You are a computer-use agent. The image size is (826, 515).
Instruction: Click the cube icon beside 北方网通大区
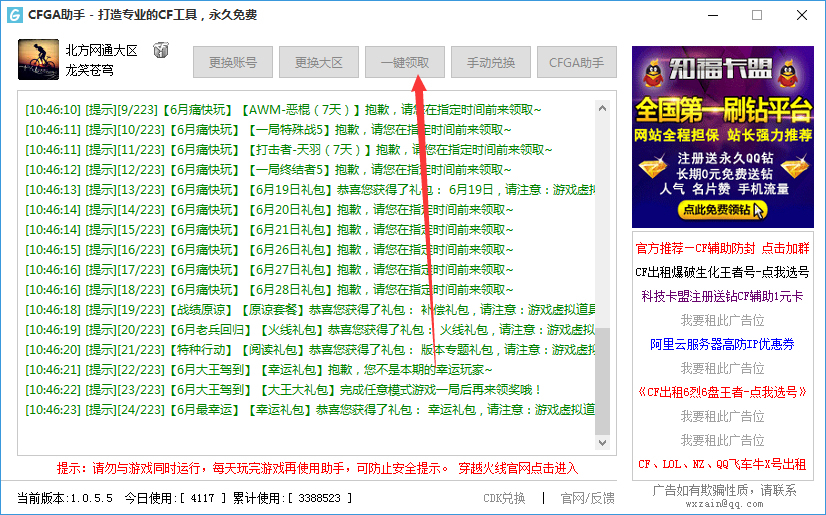pyautogui.click(x=161, y=51)
